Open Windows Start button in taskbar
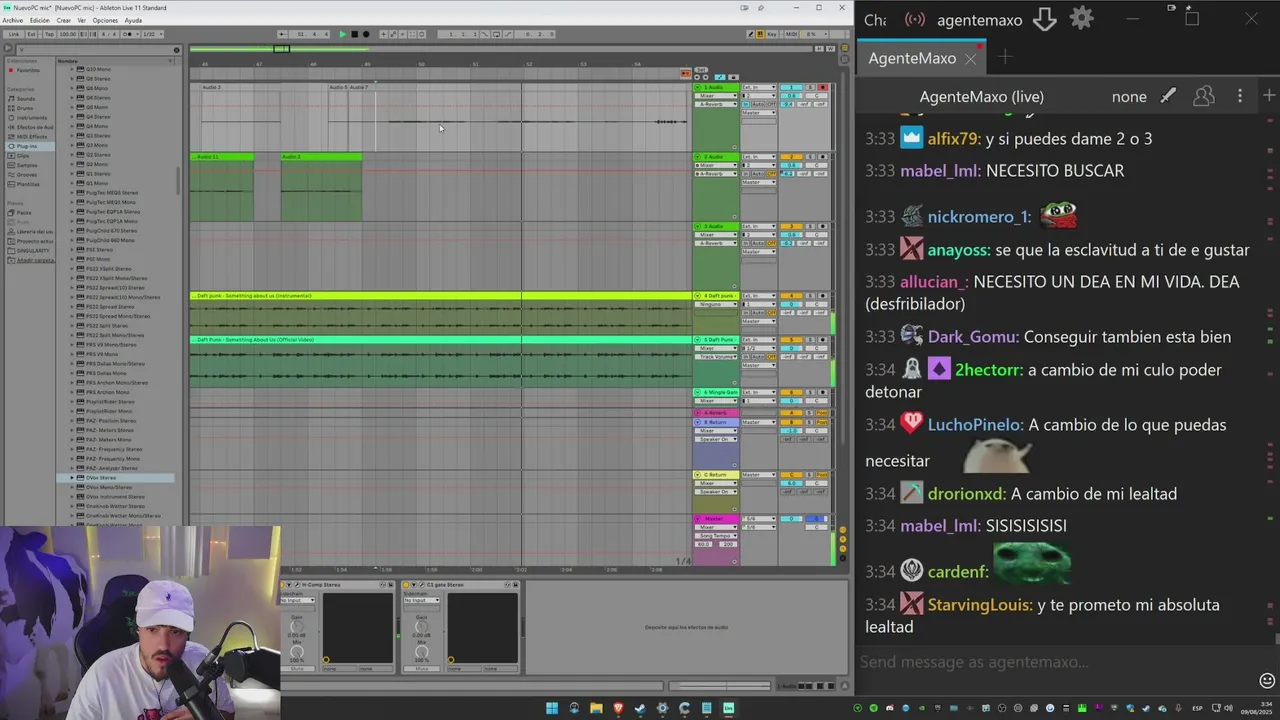The image size is (1280, 720). coord(552,708)
